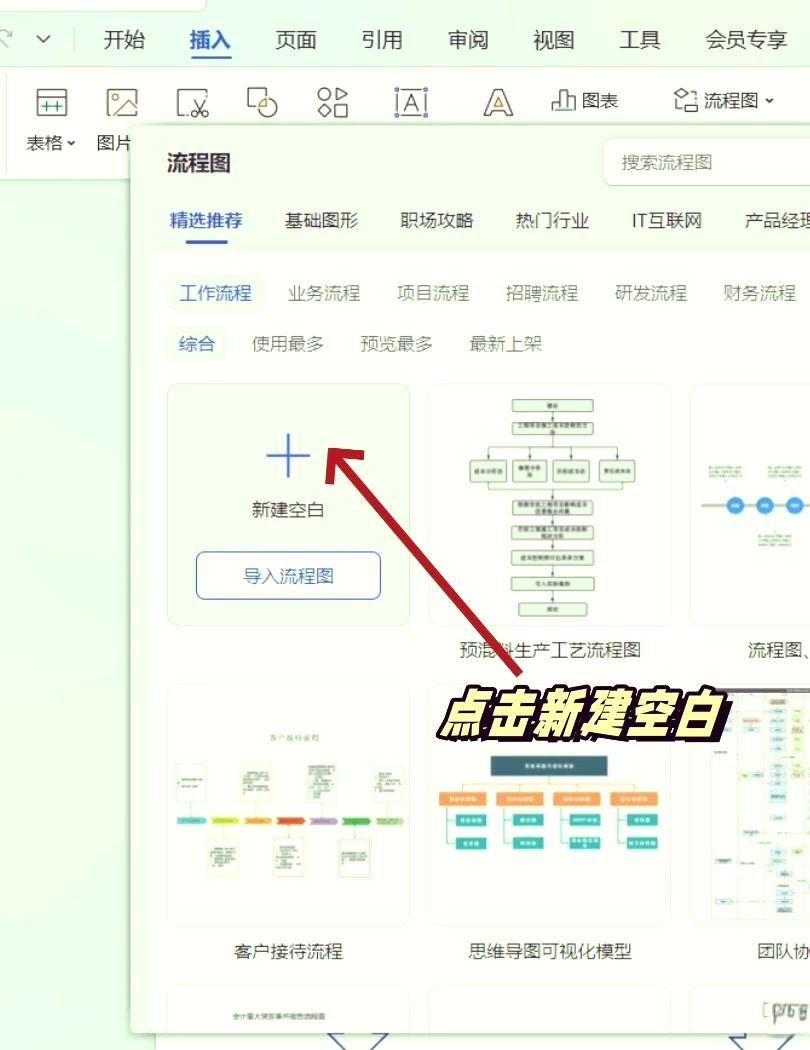Open the 会员专享 tab
Screen dimensions: 810x1050
pyautogui.click(x=746, y=40)
